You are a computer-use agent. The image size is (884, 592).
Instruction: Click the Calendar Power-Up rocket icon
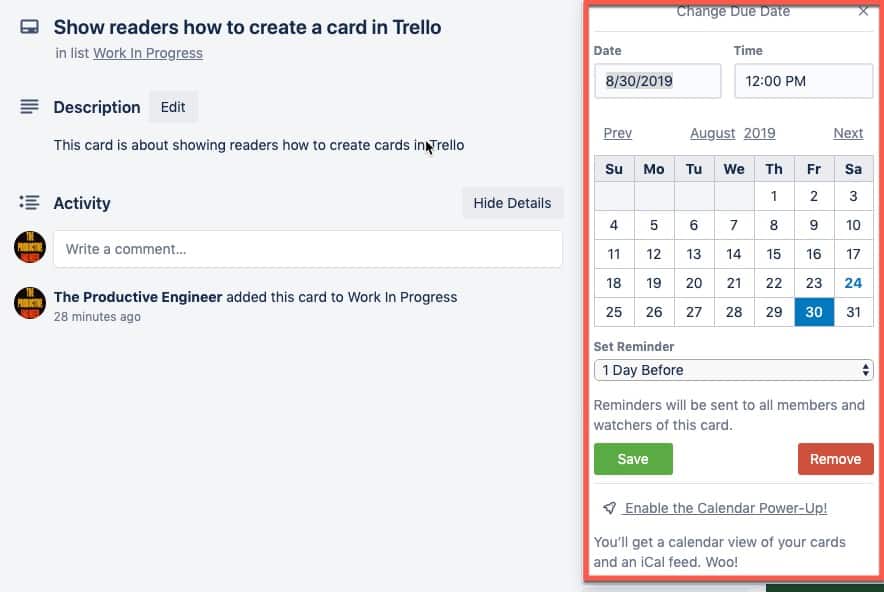(x=609, y=508)
